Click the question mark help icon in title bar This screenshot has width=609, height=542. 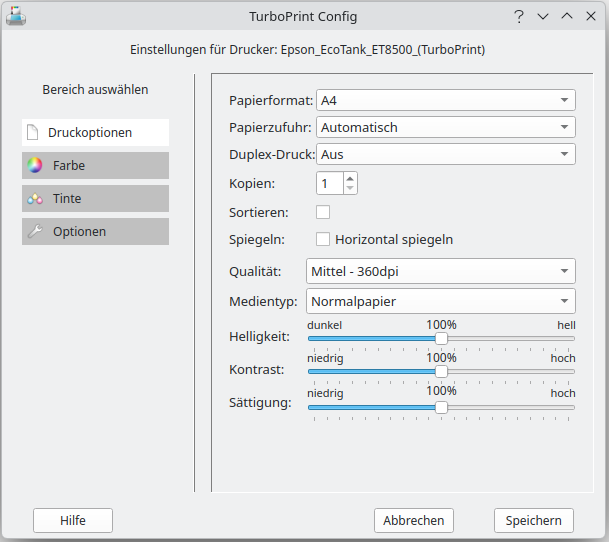point(519,16)
